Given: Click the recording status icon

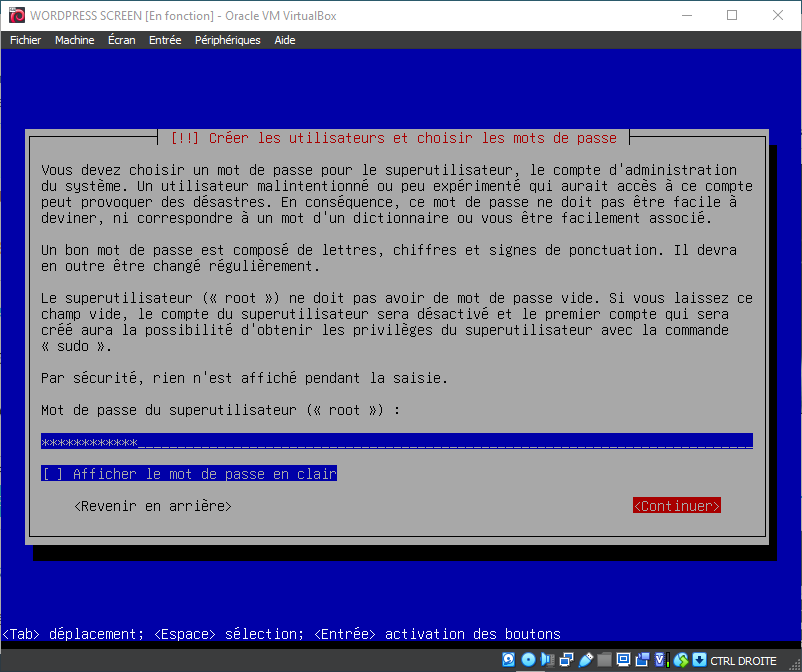Looking at the screenshot, I should [642, 660].
